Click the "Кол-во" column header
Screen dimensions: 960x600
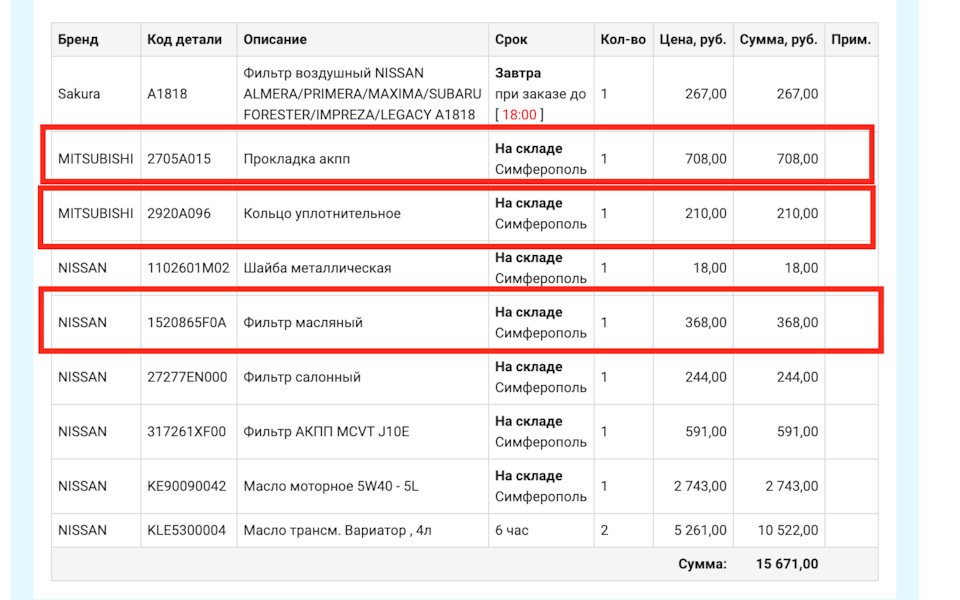pos(623,40)
